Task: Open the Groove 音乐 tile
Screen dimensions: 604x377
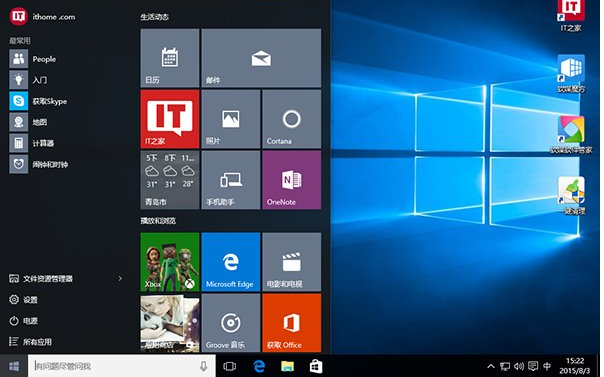Action: [x=231, y=323]
